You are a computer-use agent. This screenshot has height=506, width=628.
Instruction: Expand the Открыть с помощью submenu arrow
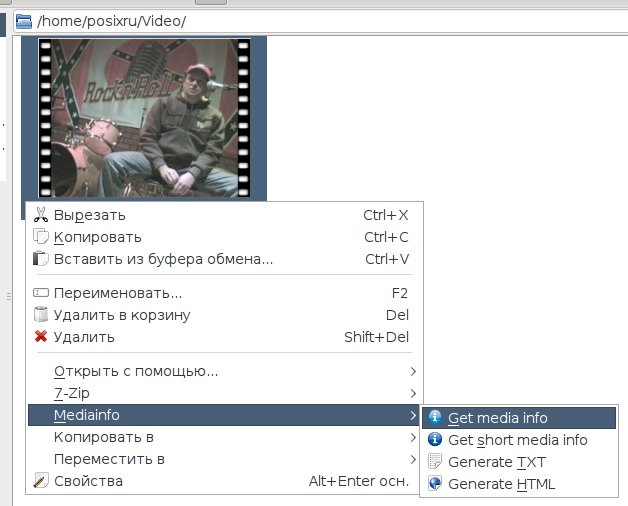(x=413, y=371)
